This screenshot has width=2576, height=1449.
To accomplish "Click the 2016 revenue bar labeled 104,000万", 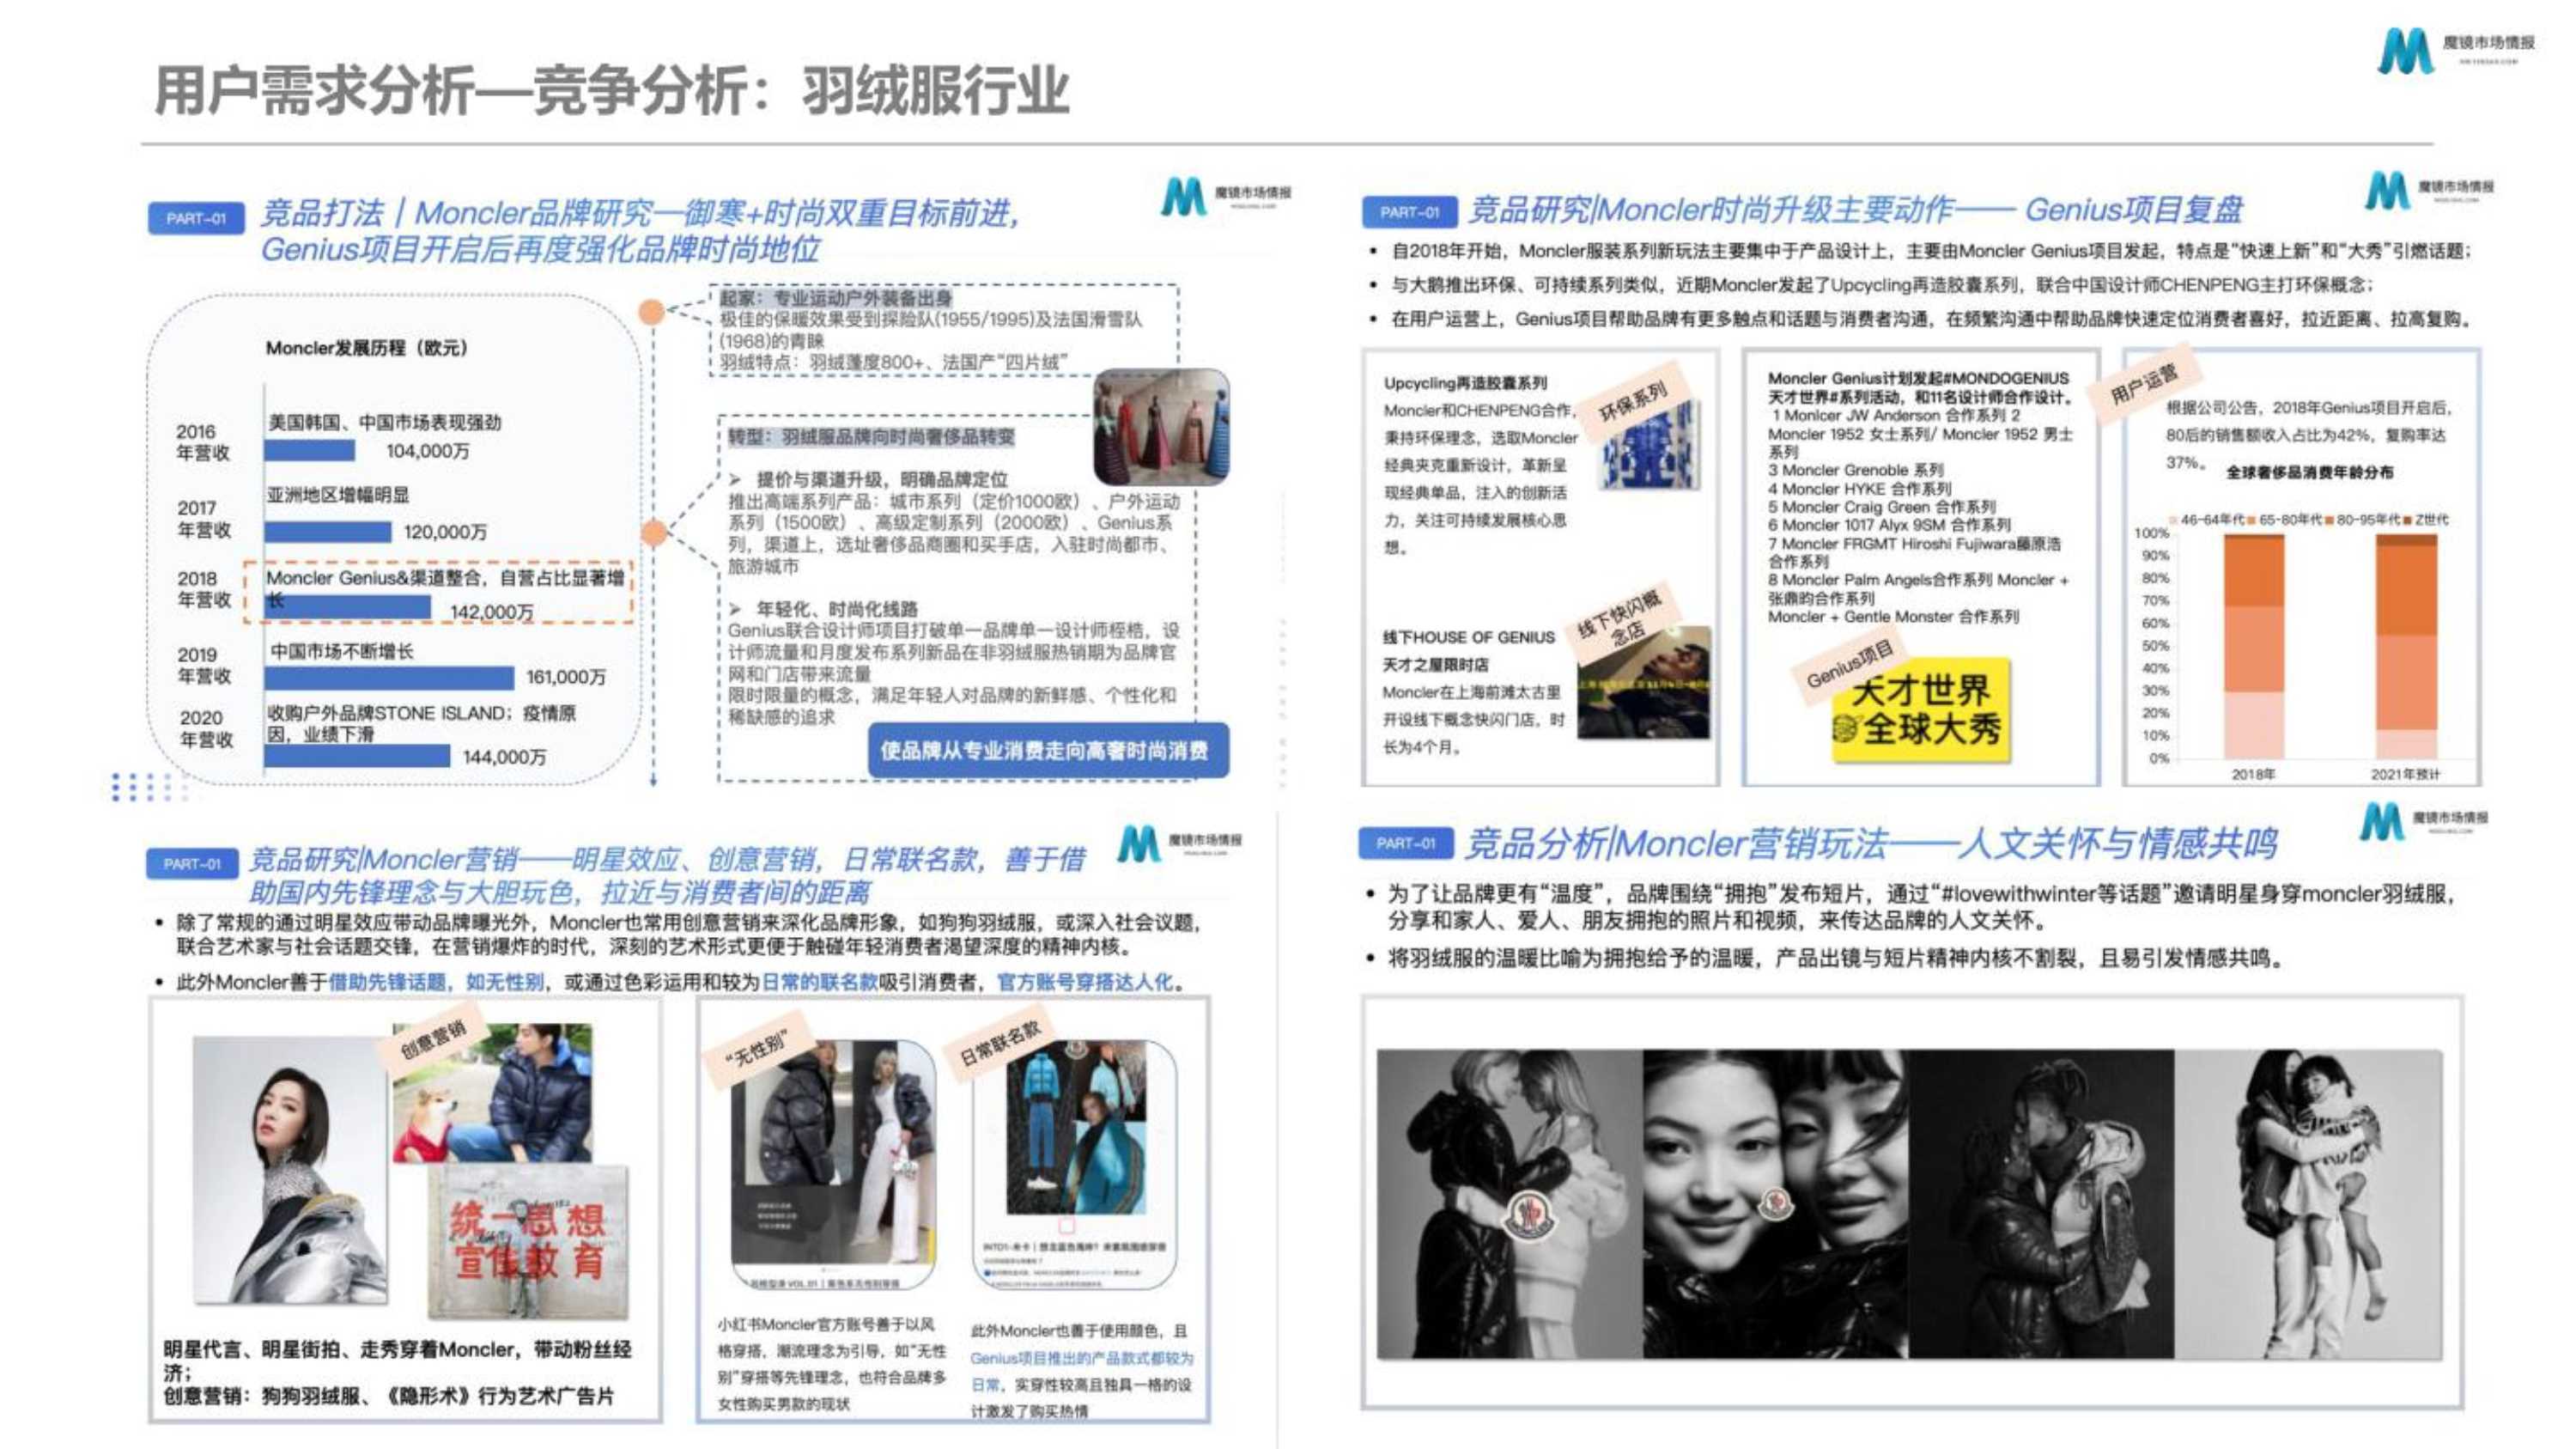I will tap(309, 451).
